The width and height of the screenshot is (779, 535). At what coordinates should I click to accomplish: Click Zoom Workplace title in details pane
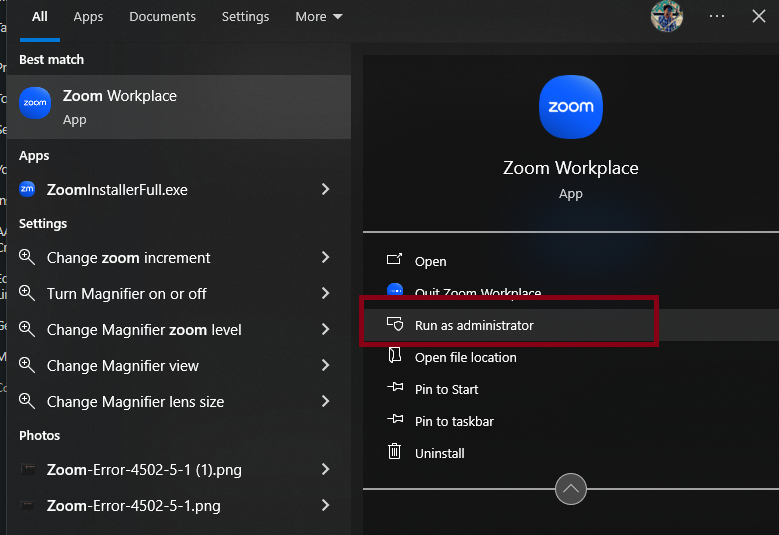point(570,168)
